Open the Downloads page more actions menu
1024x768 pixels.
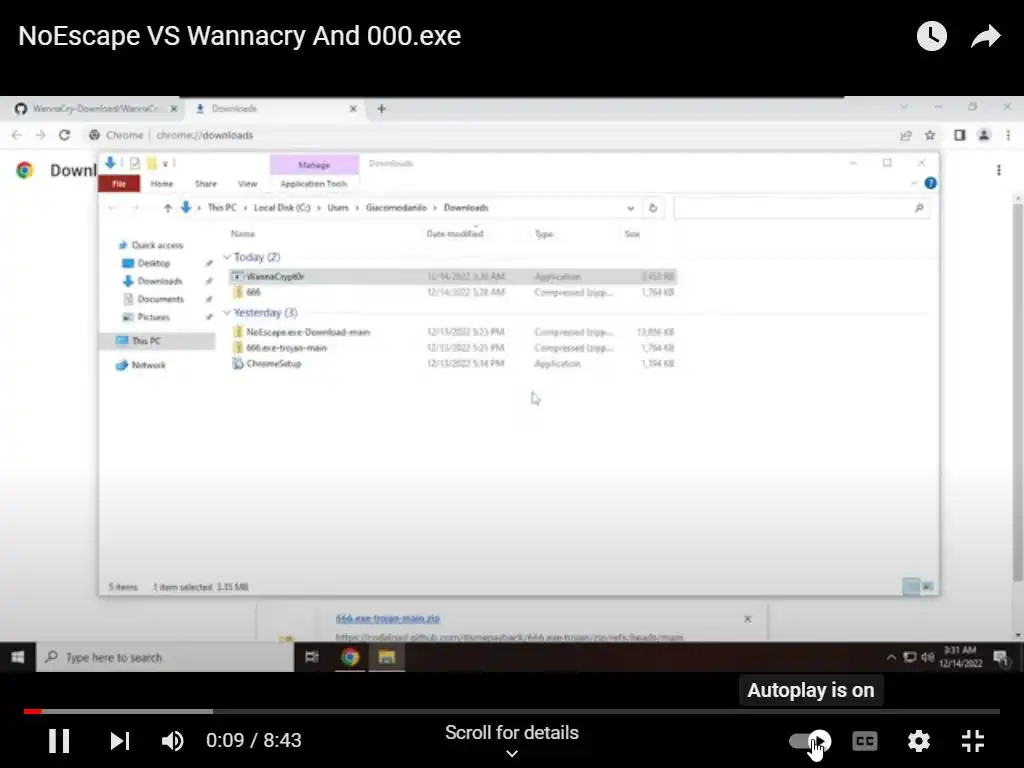(x=999, y=170)
